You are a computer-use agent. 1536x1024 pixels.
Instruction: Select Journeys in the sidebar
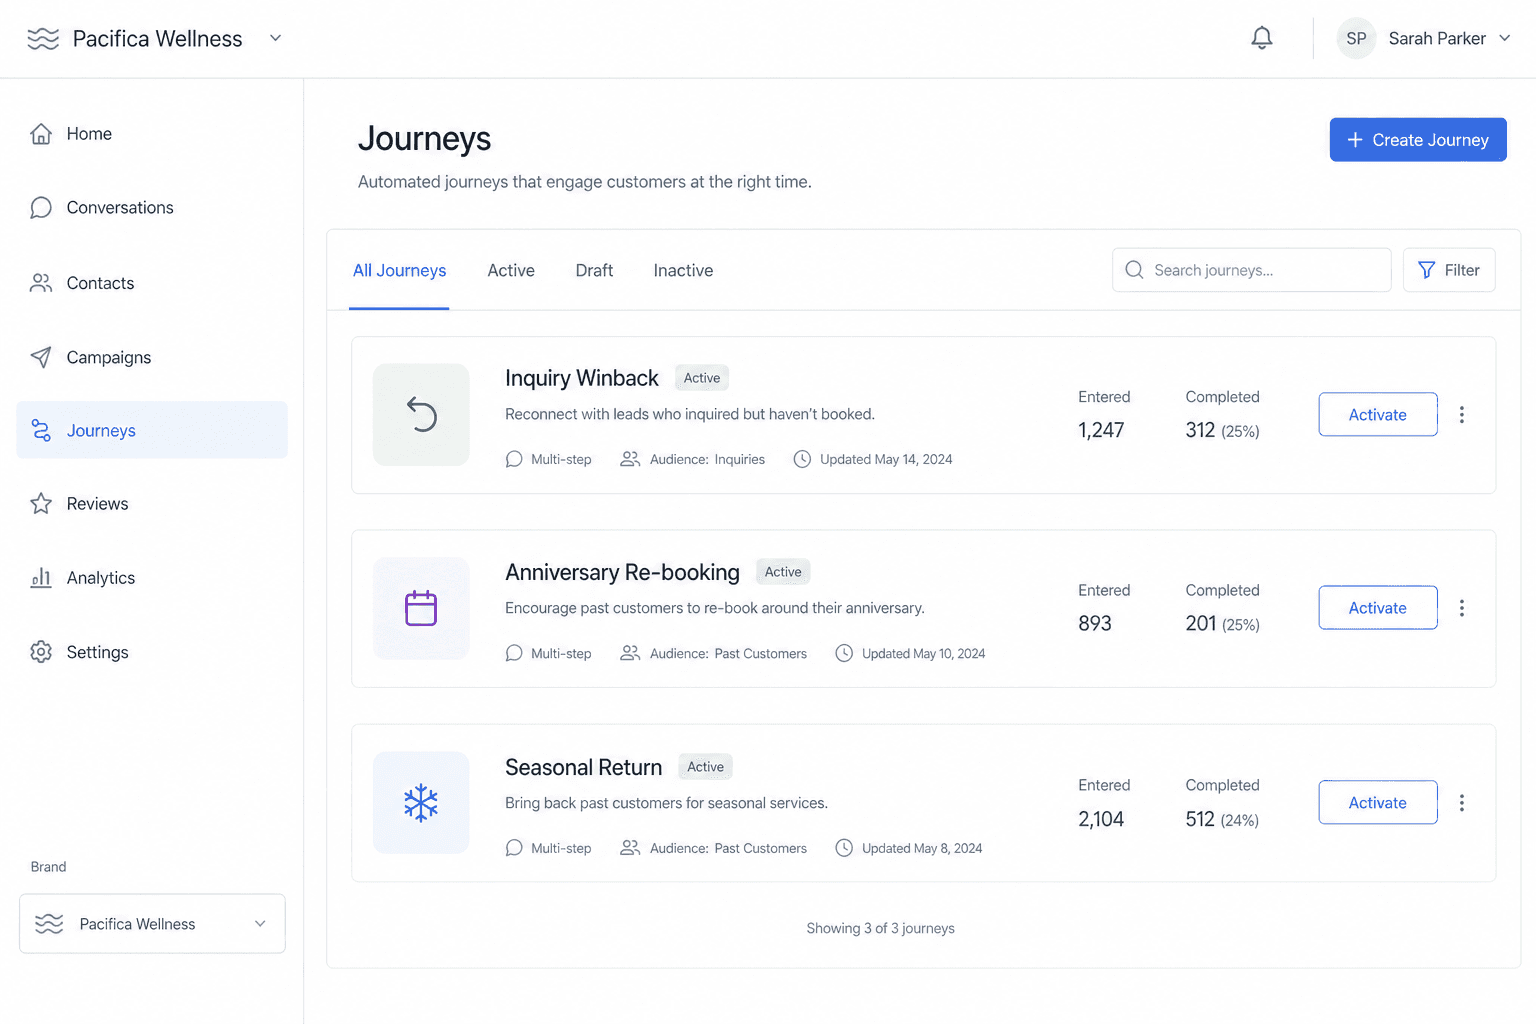tap(152, 430)
